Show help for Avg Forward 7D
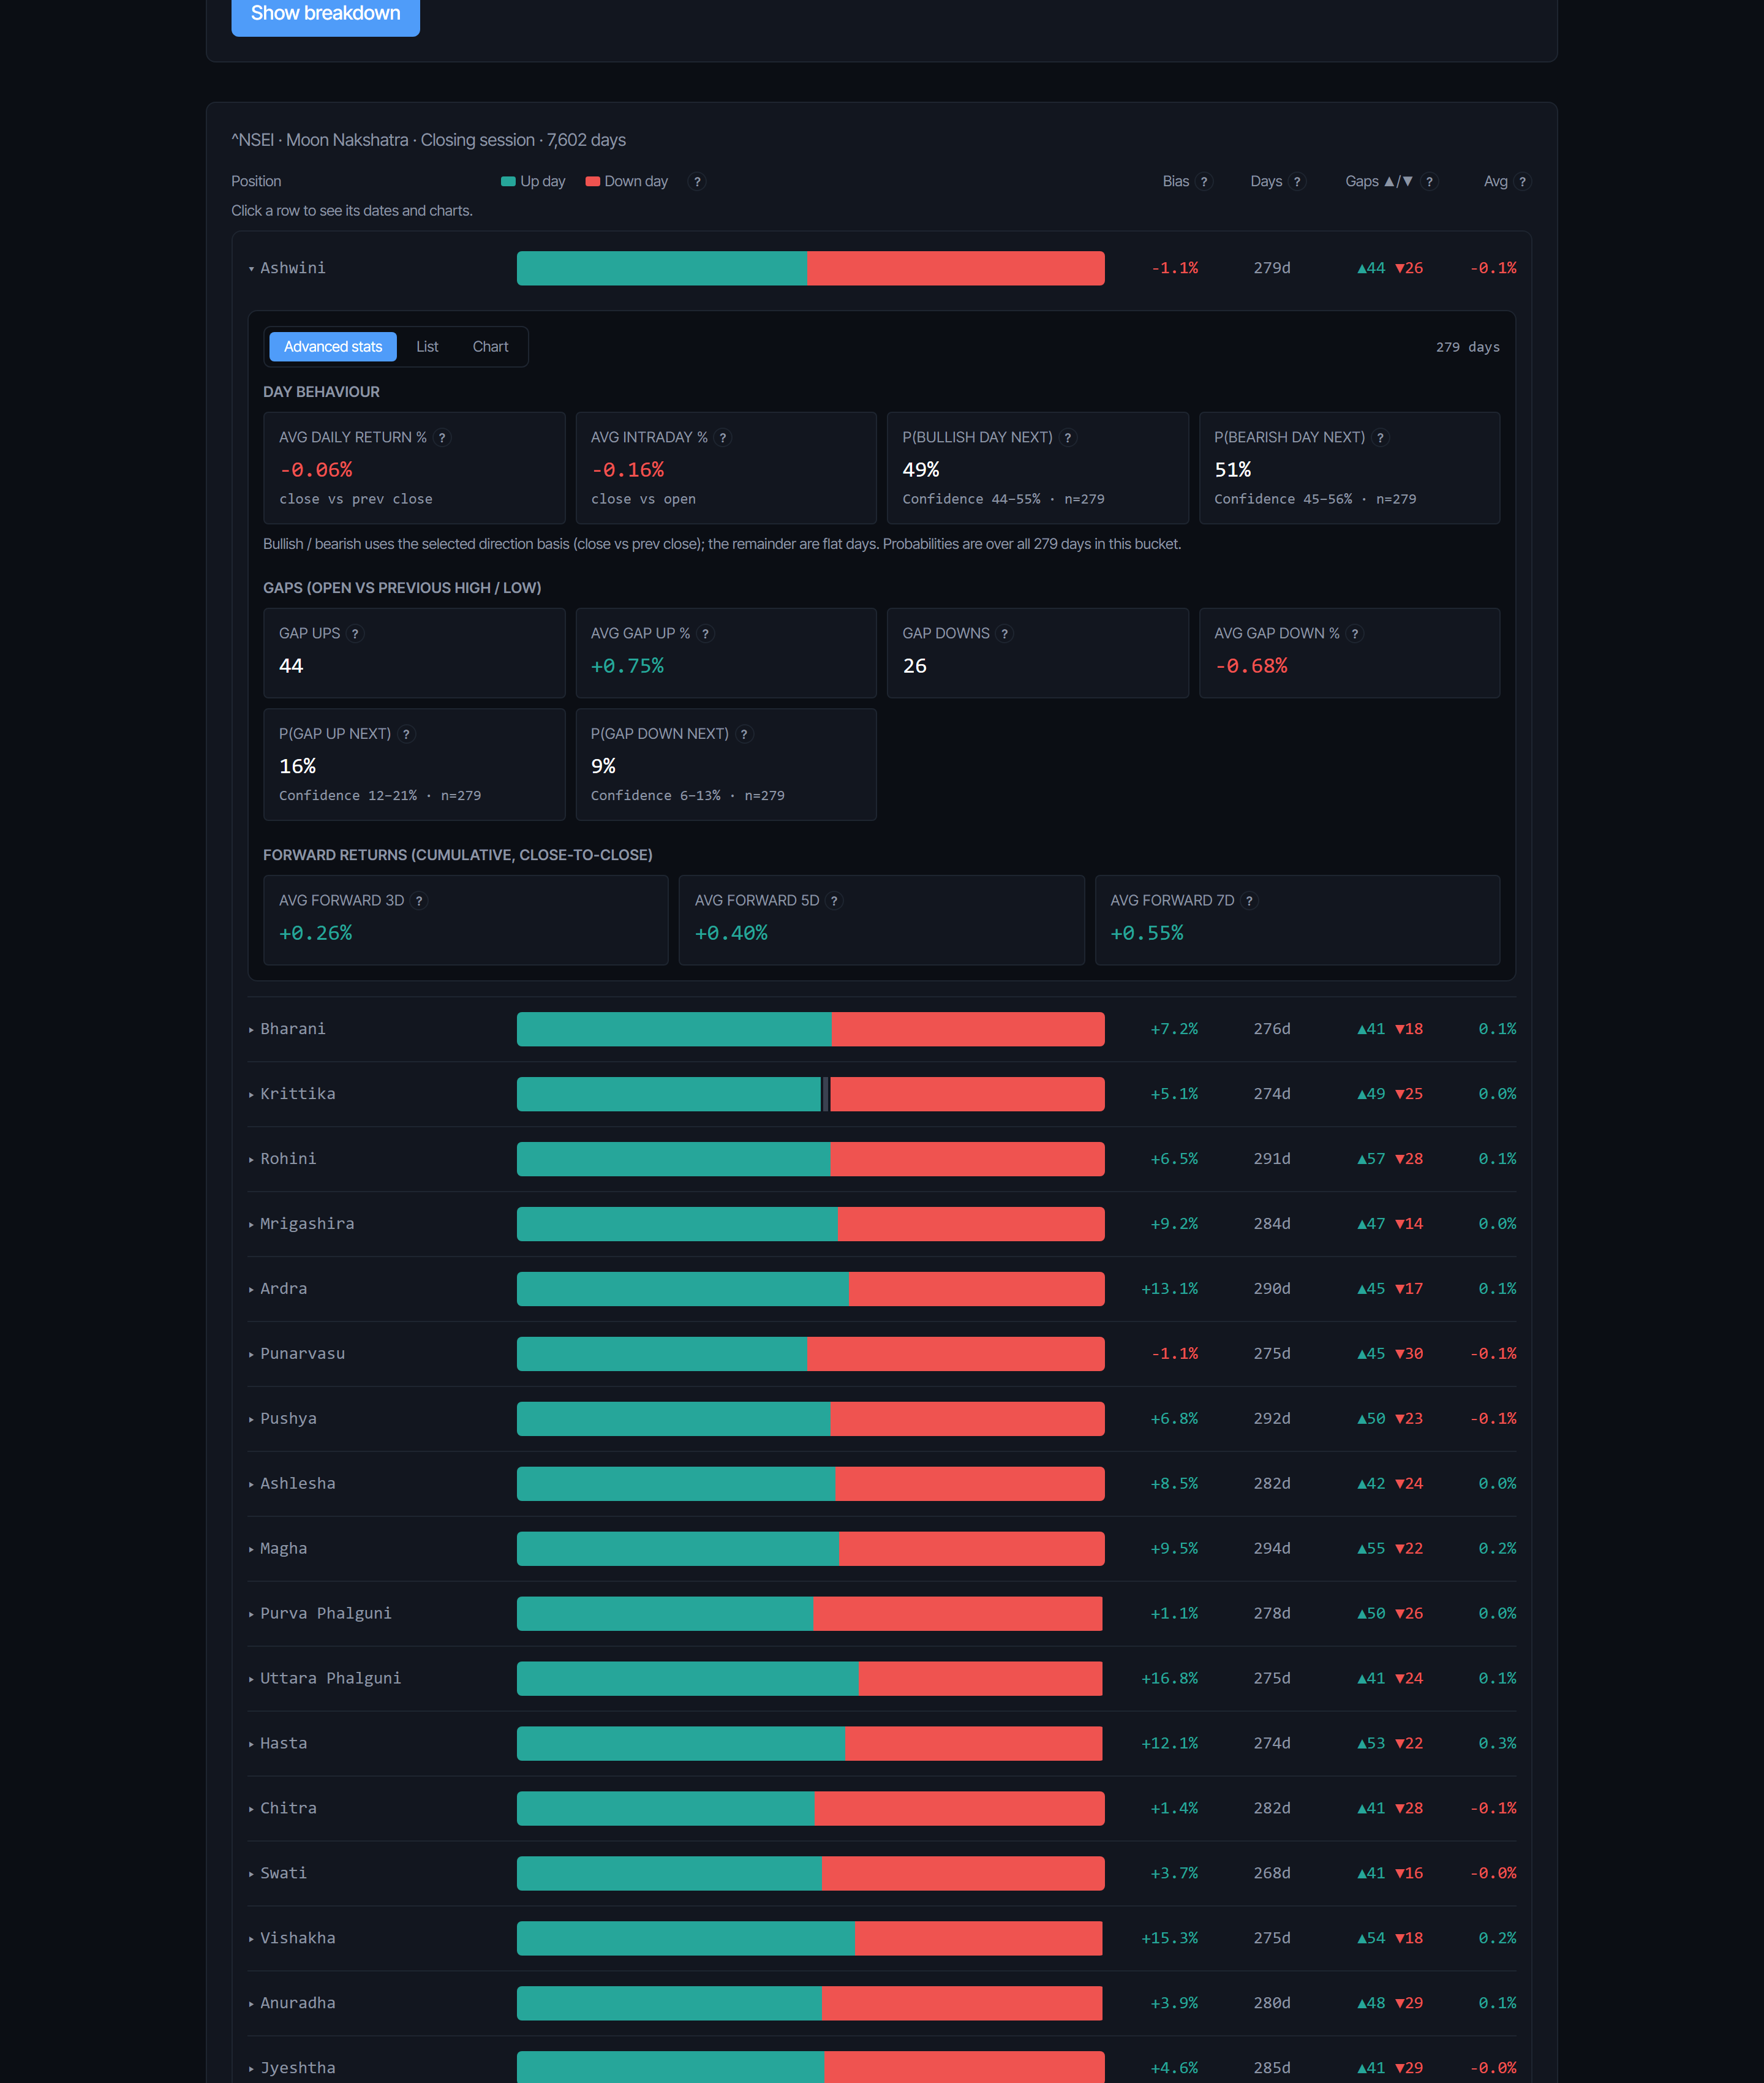The width and height of the screenshot is (1764, 2083). [1249, 901]
